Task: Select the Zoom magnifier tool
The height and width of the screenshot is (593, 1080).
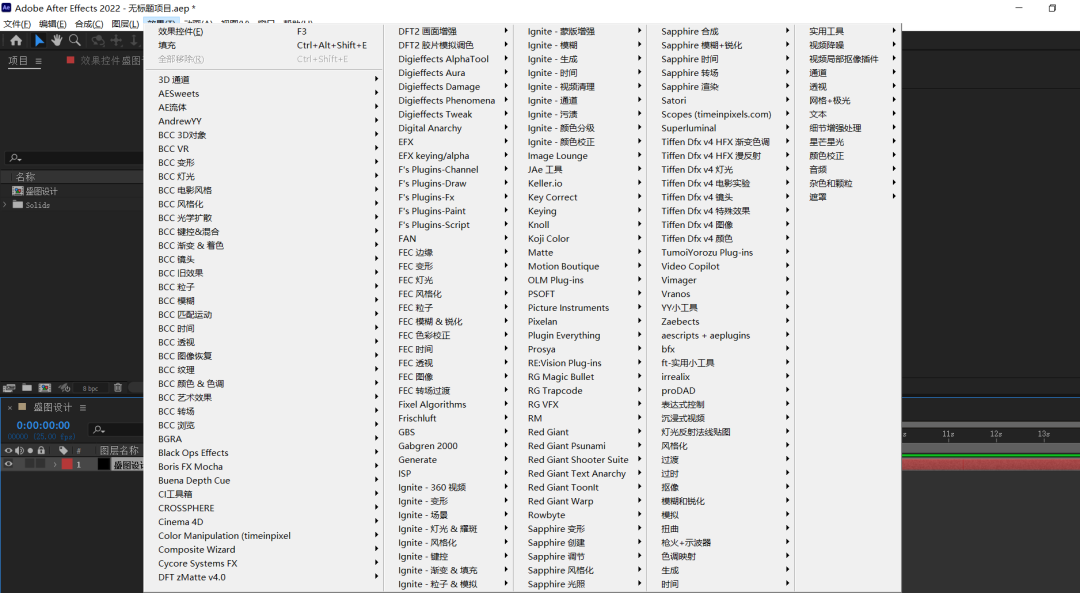Action: pyautogui.click(x=74, y=41)
